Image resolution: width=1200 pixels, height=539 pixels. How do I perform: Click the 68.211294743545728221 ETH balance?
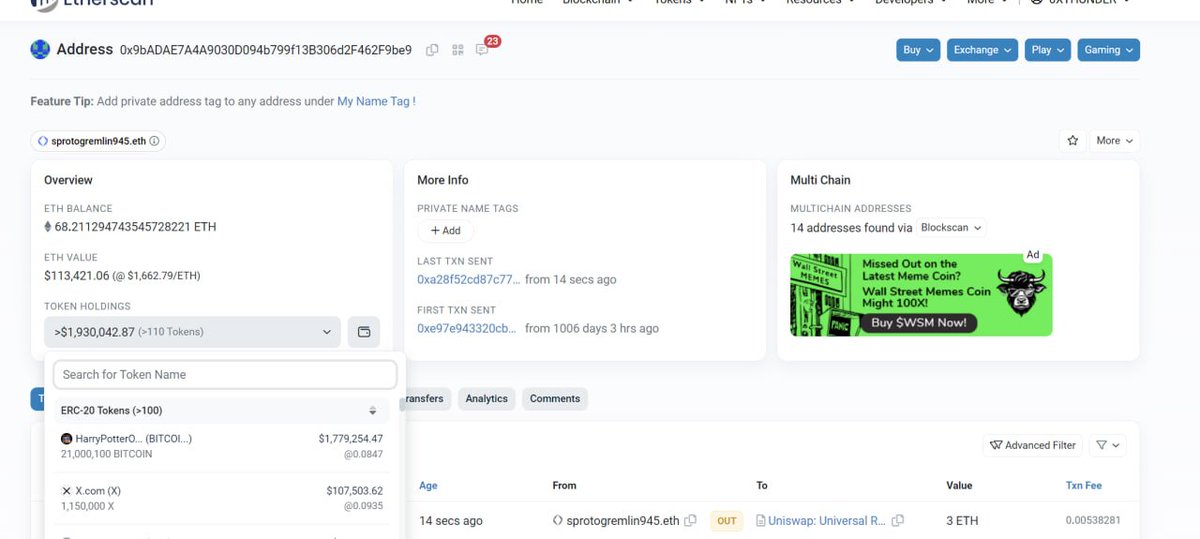click(136, 227)
